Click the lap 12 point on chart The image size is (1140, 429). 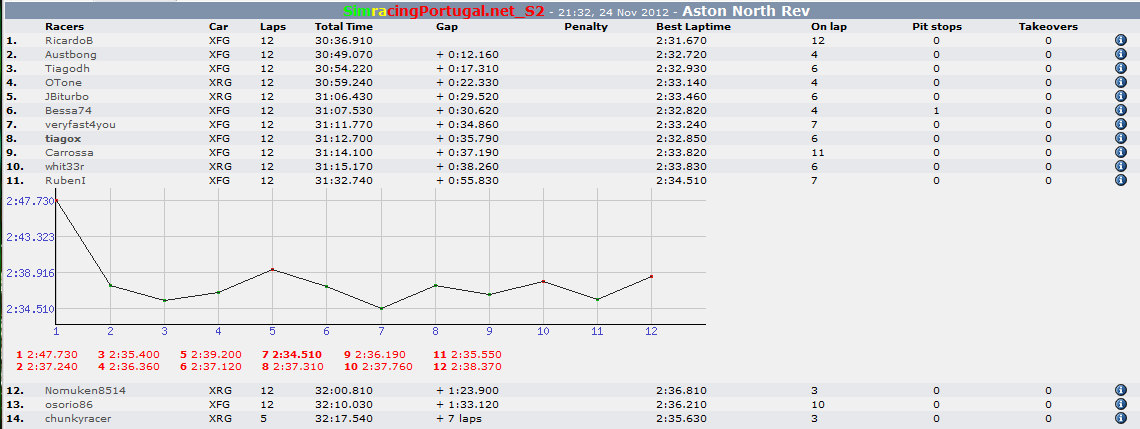click(x=651, y=276)
